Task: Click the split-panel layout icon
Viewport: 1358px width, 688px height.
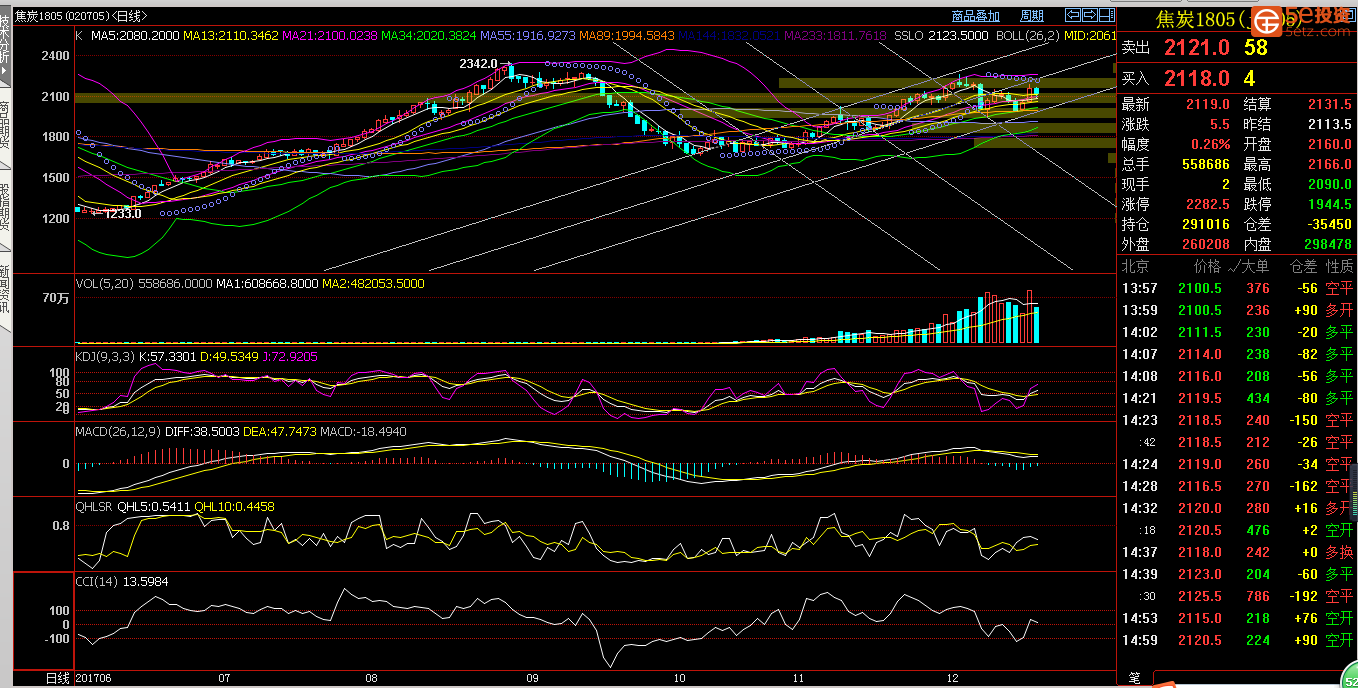Action: tap(1106, 15)
